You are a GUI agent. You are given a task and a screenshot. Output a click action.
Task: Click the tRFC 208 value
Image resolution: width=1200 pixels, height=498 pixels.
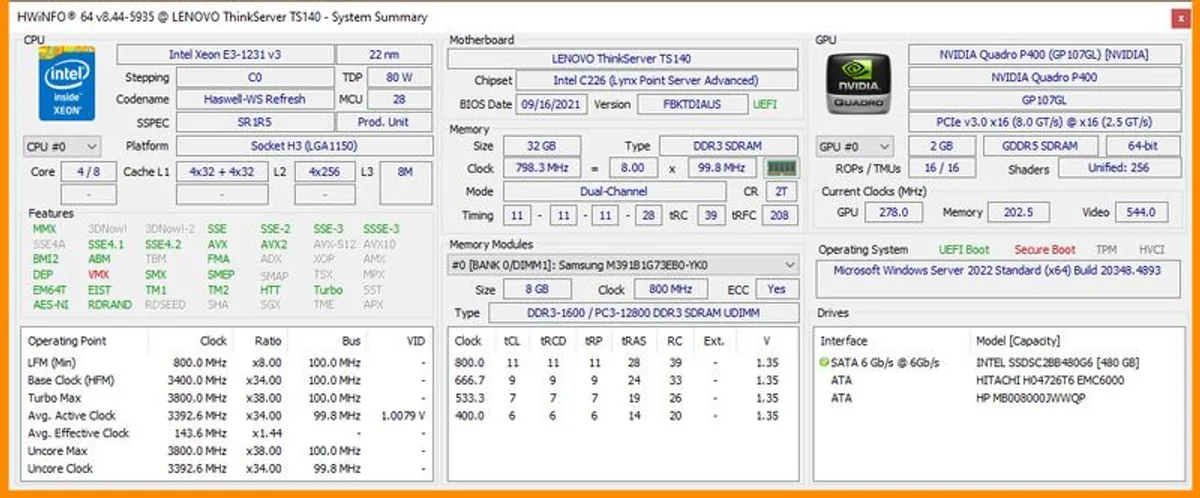(x=780, y=215)
